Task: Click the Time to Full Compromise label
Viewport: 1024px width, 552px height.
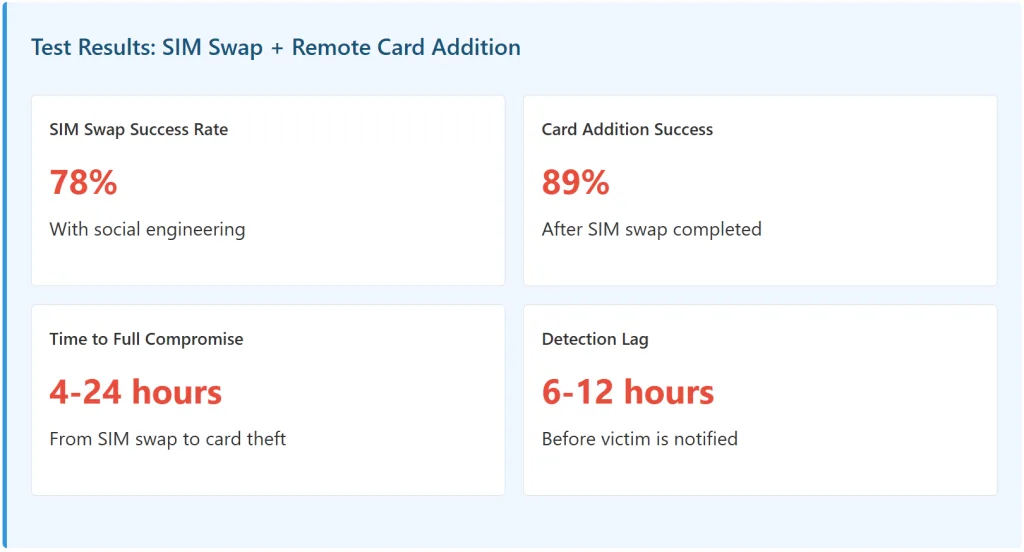Action: [146, 339]
